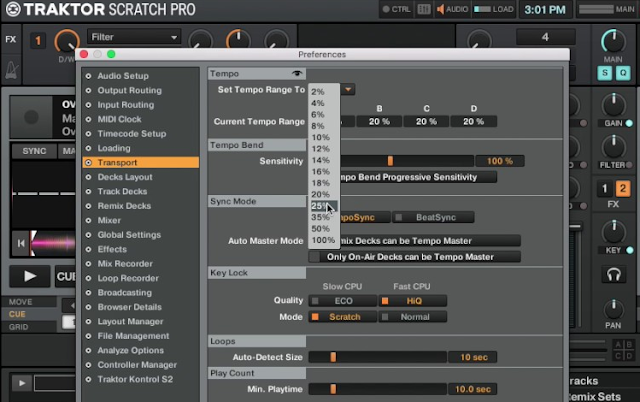Image resolution: width=640 pixels, height=402 pixels.
Task: Toggle the eye icon in Tempo header
Action: pyautogui.click(x=297, y=73)
